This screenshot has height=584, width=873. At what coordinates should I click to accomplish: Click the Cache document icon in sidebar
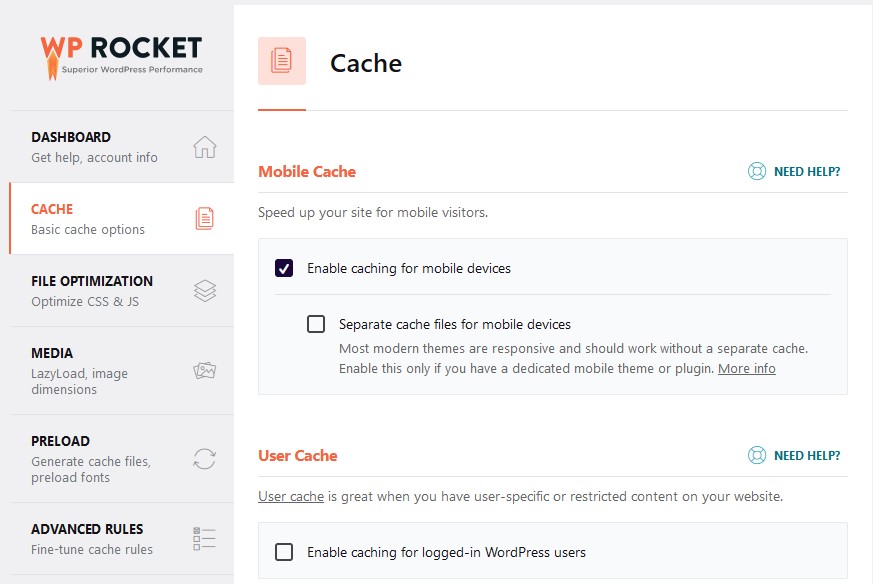(x=204, y=218)
